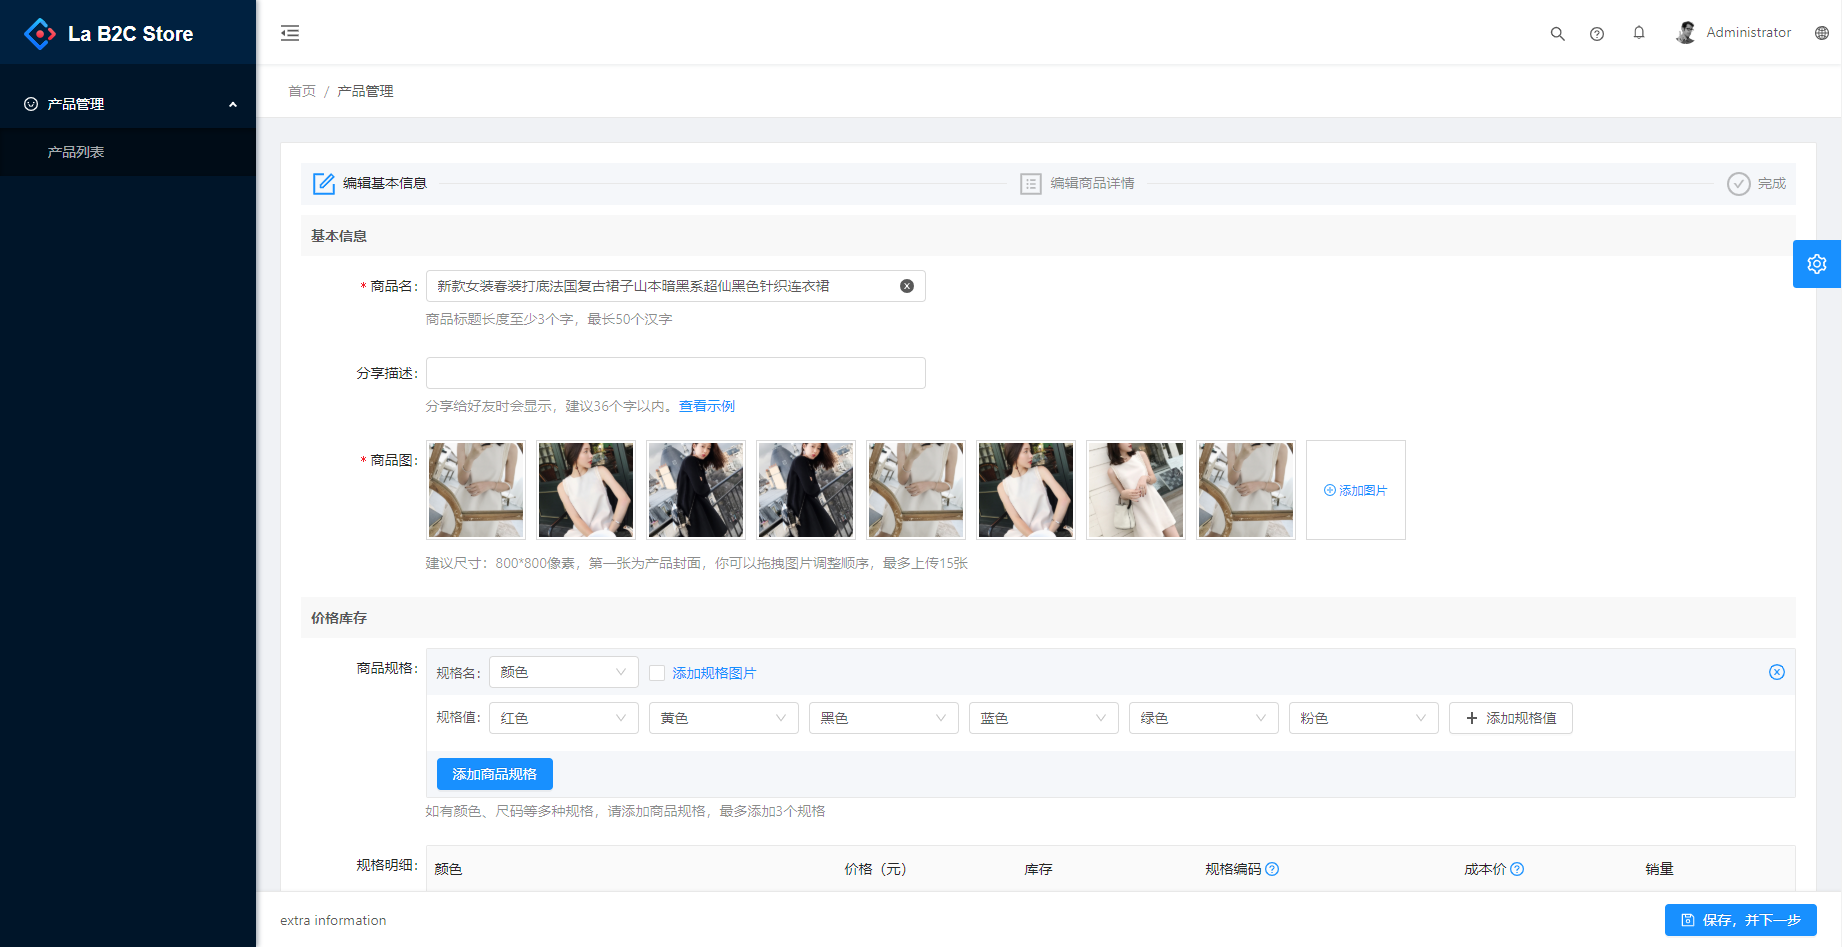Click 添加规格值 button
This screenshot has width=1842, height=947.
coord(1511,718)
